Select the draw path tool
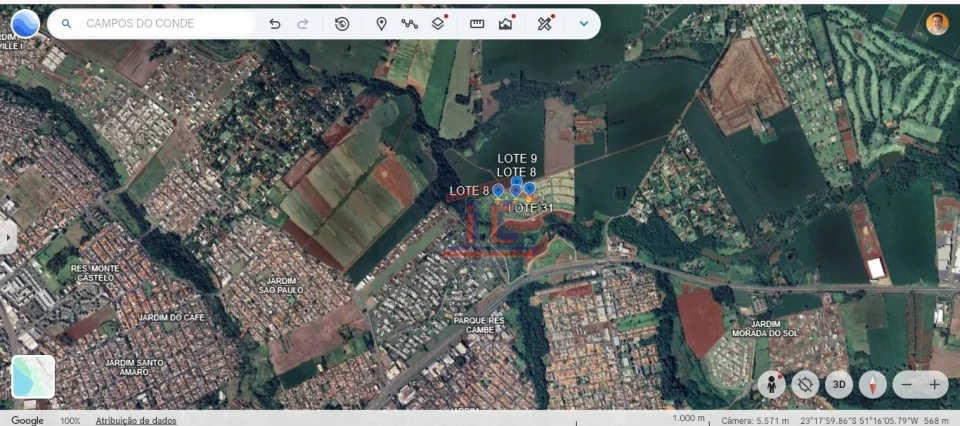960x426 pixels. coord(409,23)
